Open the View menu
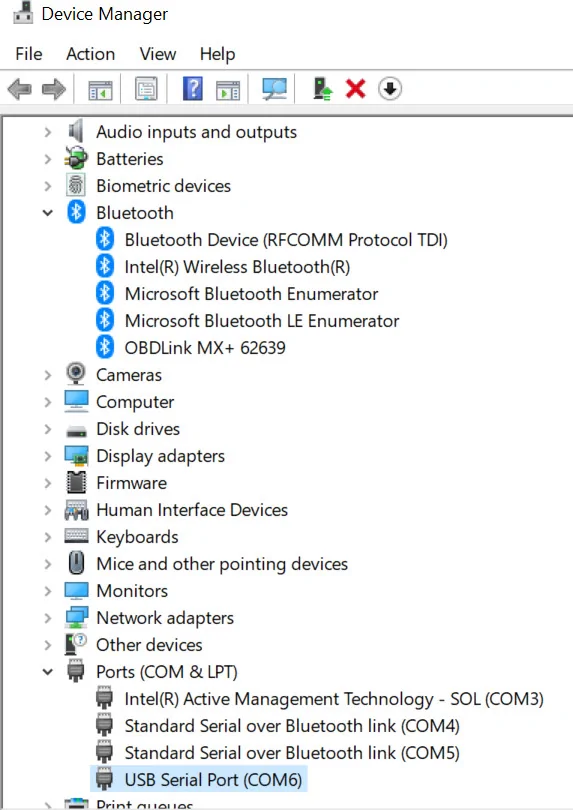 point(158,54)
